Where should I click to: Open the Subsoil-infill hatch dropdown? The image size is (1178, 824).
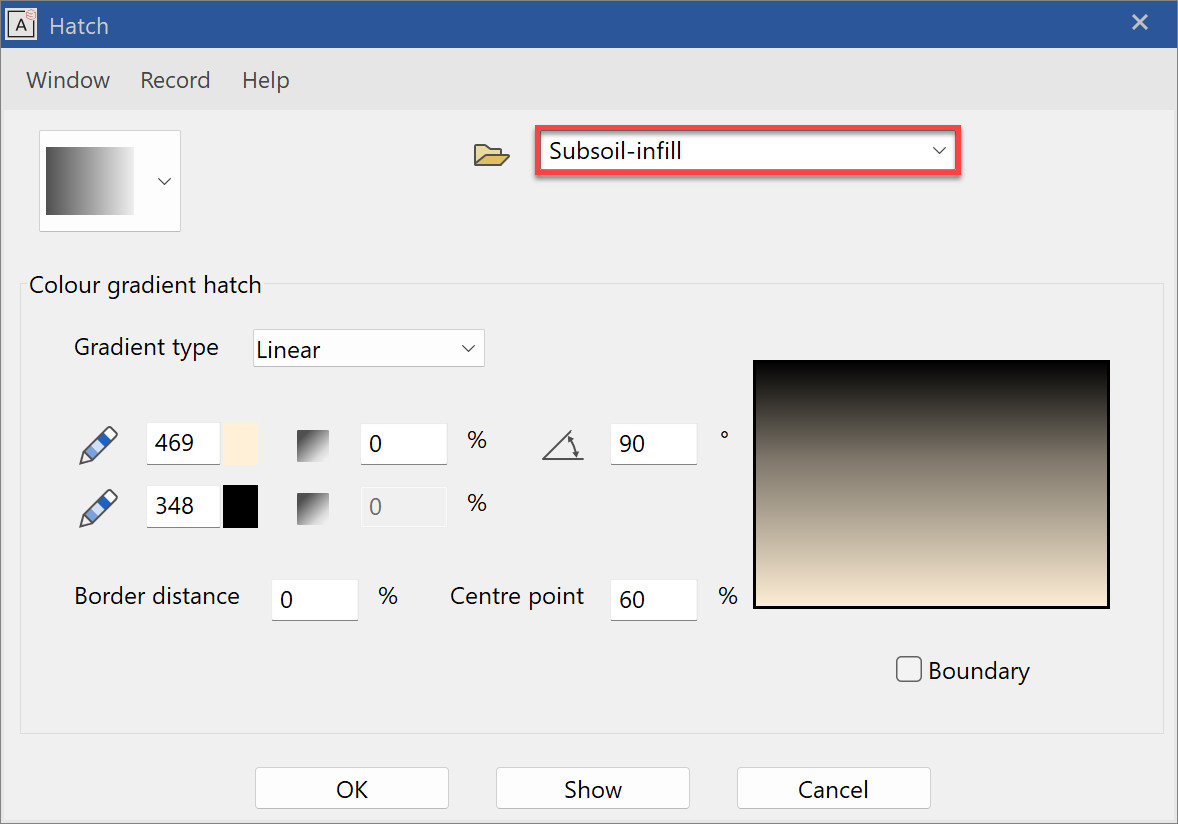pyautogui.click(x=747, y=151)
